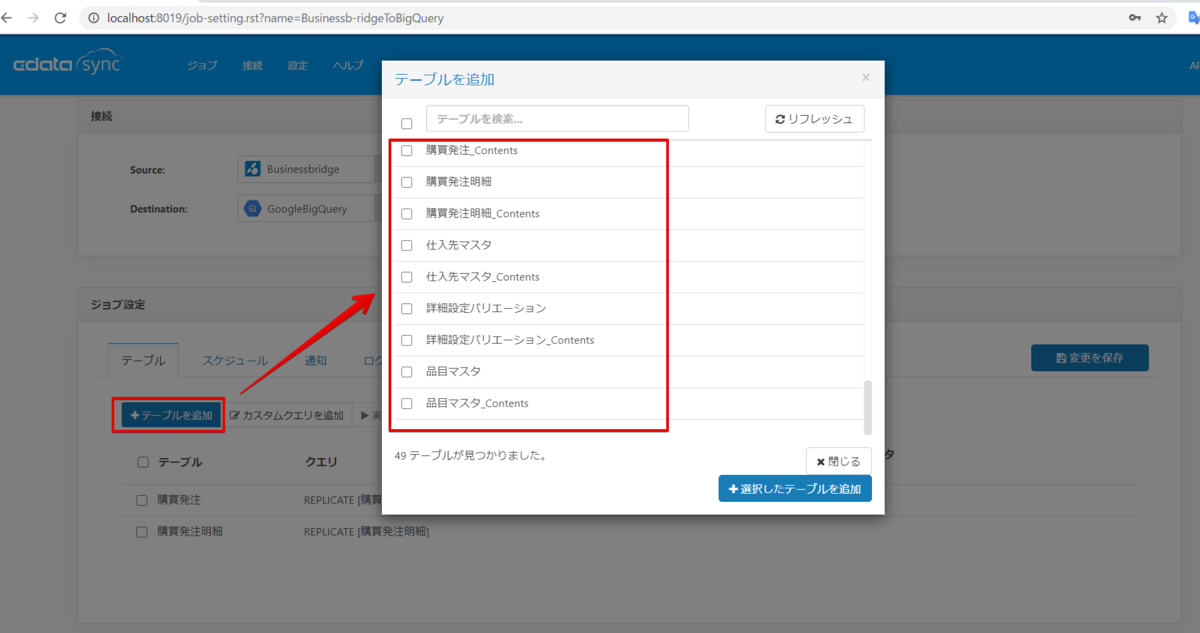Tick the select-all checkbox in dialog header
This screenshot has width=1200, height=633.
coord(406,124)
